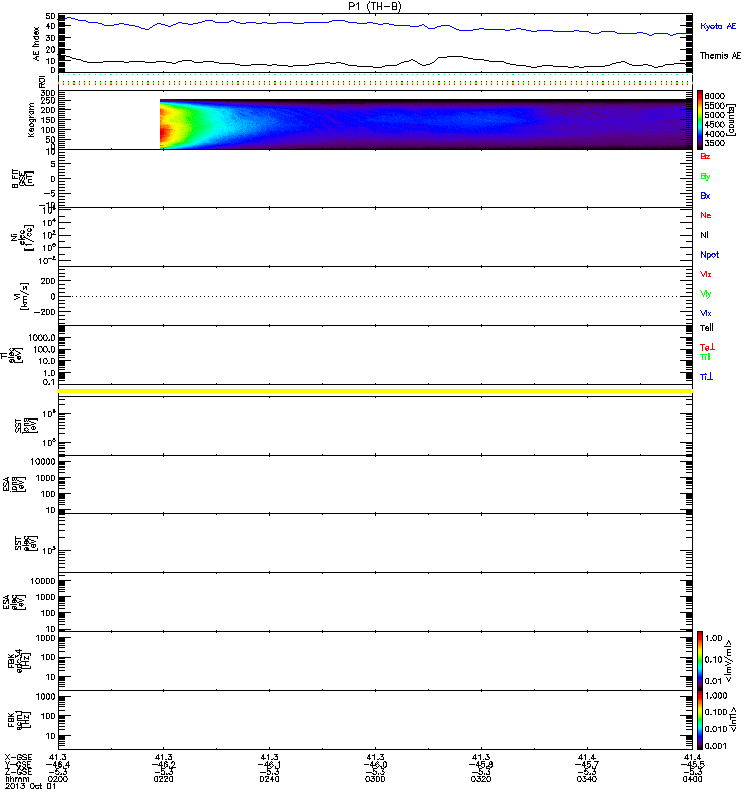The width and height of the screenshot is (750, 800).
Task: Click the Keogram axis title
Action: (x=31, y=120)
